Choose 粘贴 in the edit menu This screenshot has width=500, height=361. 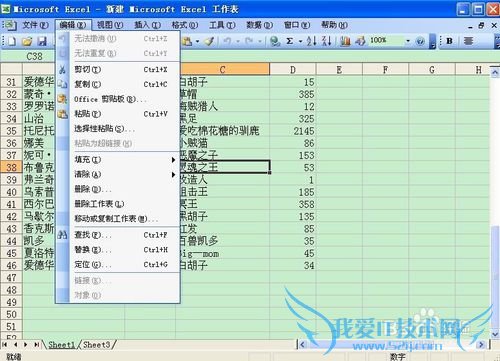click(x=118, y=114)
